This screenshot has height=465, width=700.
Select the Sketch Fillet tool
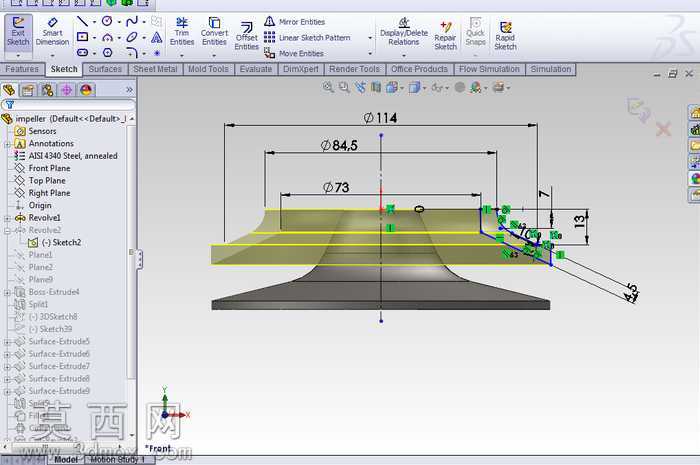[132, 53]
